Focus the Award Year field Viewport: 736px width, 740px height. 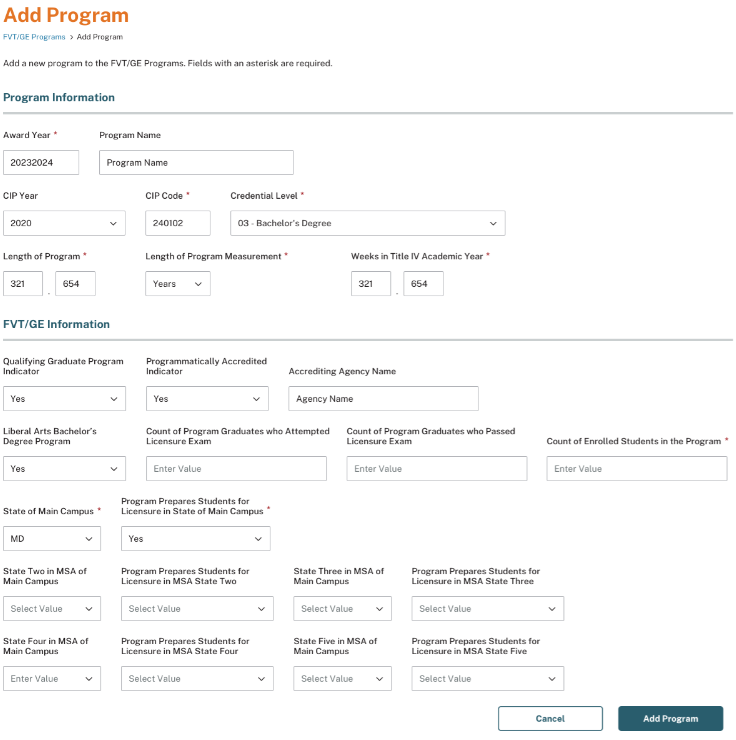[41, 162]
